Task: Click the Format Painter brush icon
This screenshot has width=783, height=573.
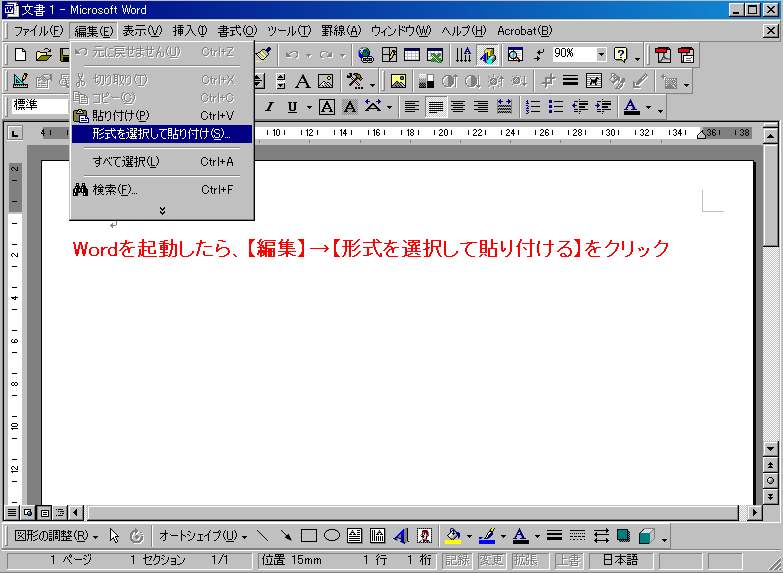Action: pos(264,54)
